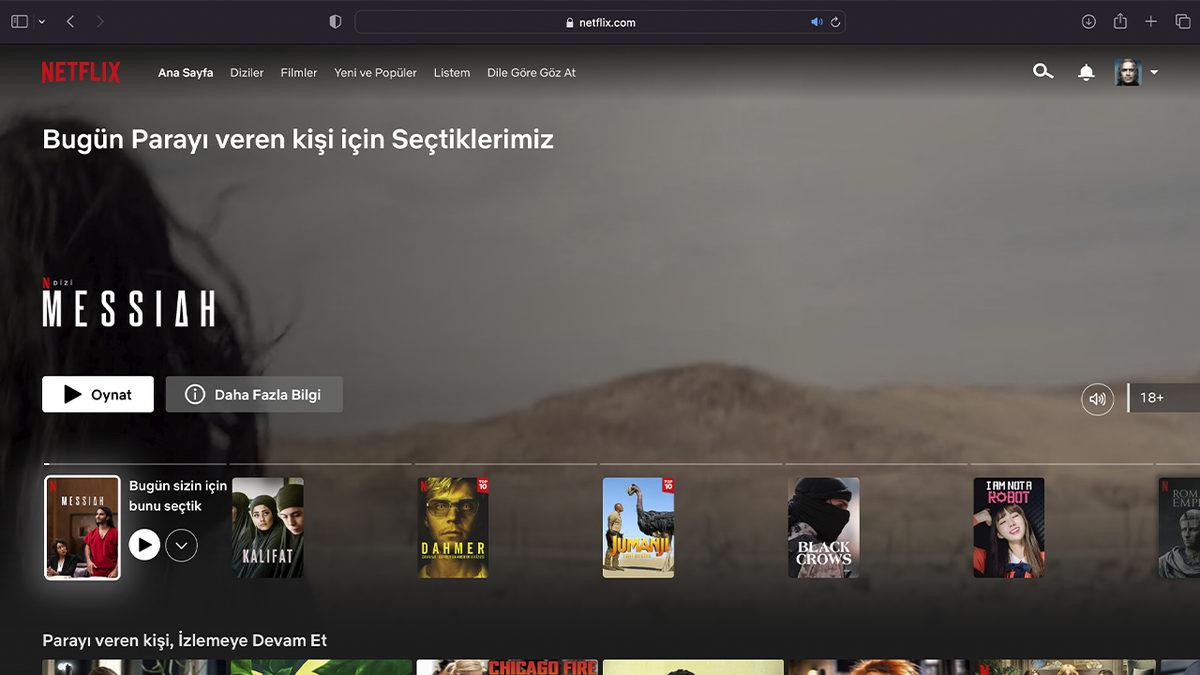Open the red dropdown beside the sidebar icon

tap(40, 20)
